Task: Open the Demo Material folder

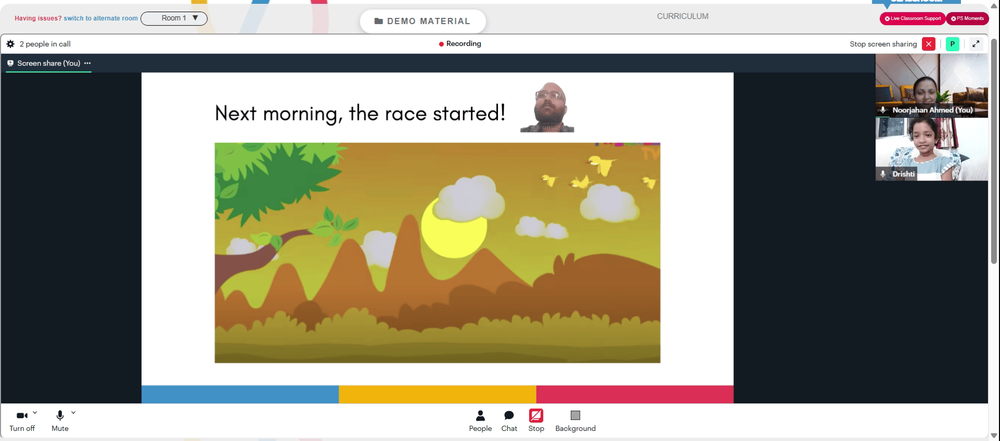Action: coord(423,21)
